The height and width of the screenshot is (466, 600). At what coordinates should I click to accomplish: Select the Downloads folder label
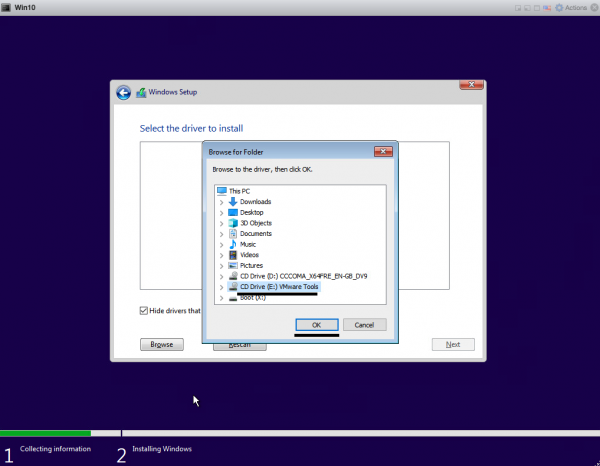pos(256,202)
